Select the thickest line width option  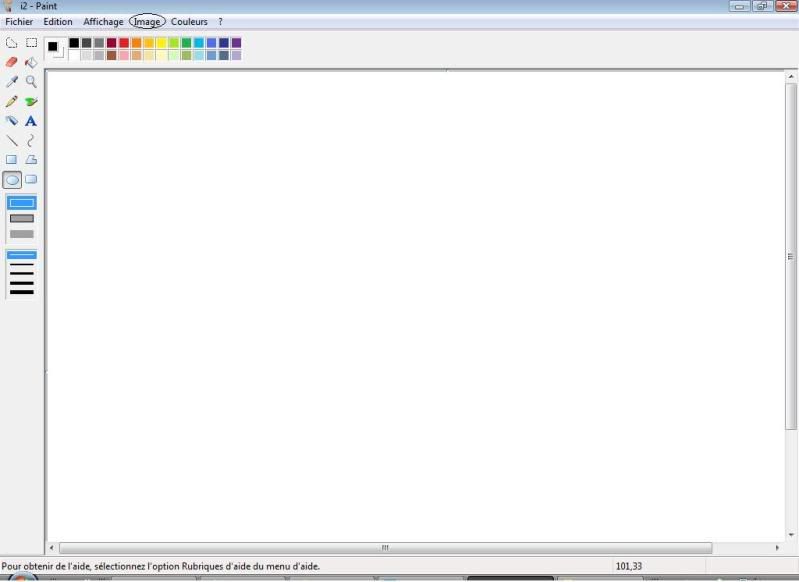click(21, 292)
